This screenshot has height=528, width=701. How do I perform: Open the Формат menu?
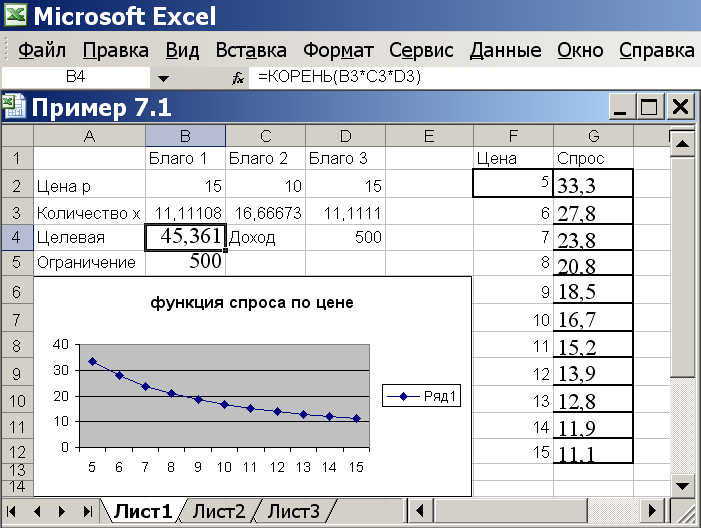pos(338,51)
